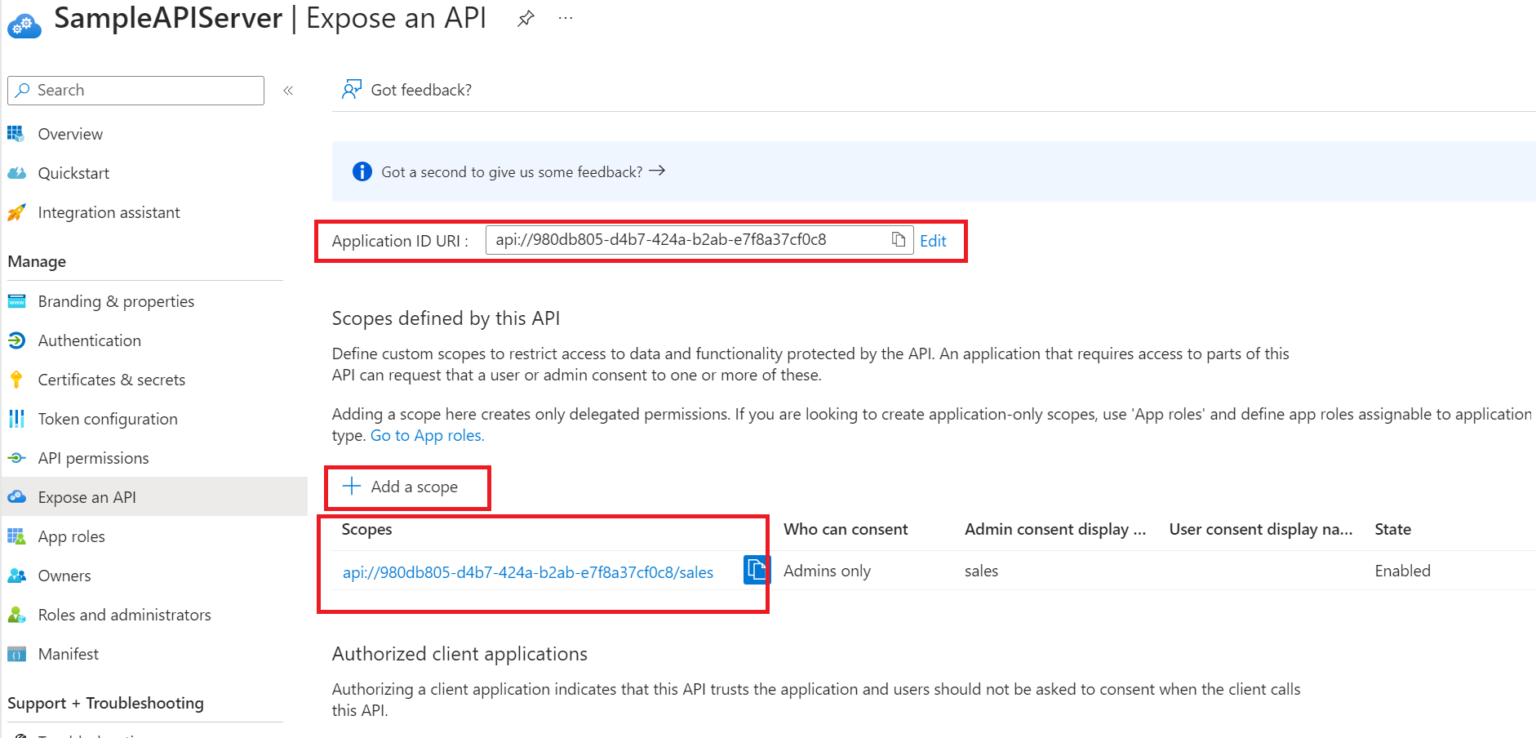Open the sales scope URI link
Image resolution: width=1536 pixels, height=738 pixels.
pyautogui.click(x=527, y=571)
